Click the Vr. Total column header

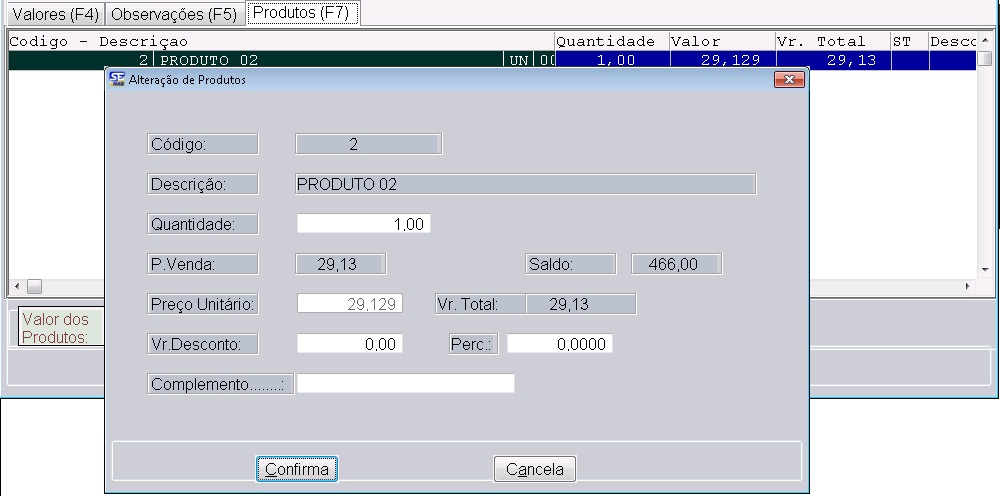point(830,42)
